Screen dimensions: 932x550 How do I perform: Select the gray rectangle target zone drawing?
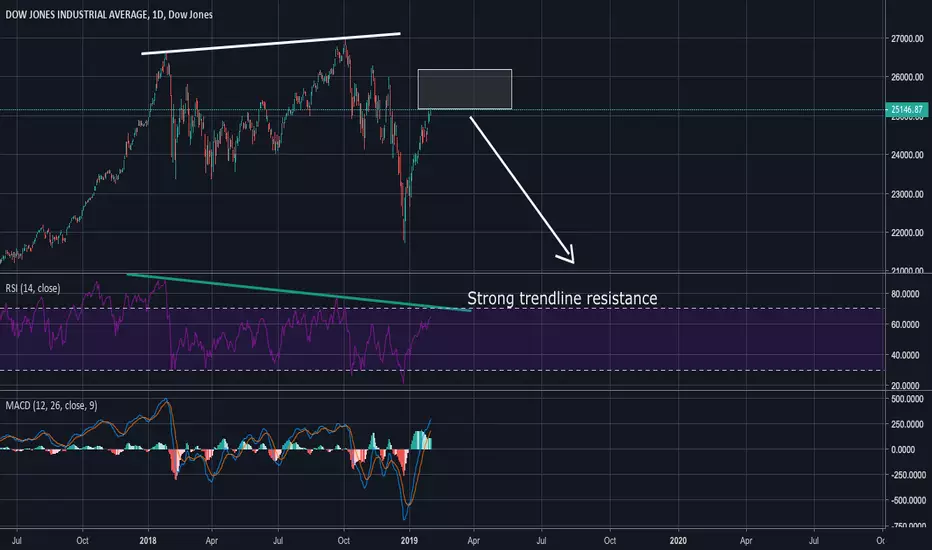pyautogui.click(x=465, y=89)
